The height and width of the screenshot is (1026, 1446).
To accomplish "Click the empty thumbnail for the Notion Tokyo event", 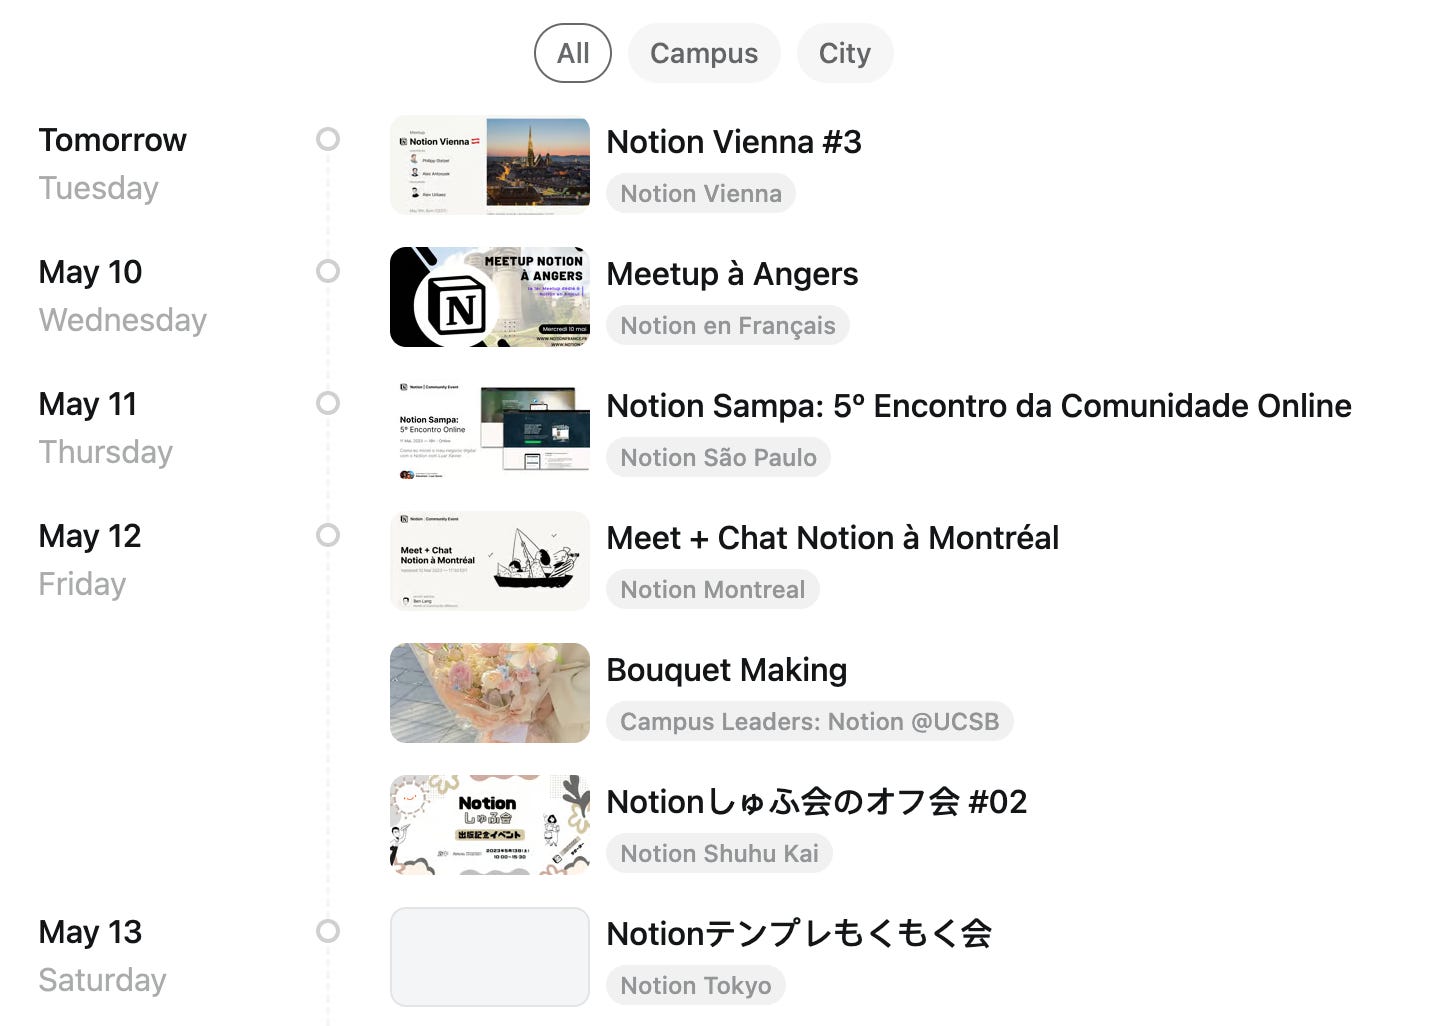I will pos(489,957).
